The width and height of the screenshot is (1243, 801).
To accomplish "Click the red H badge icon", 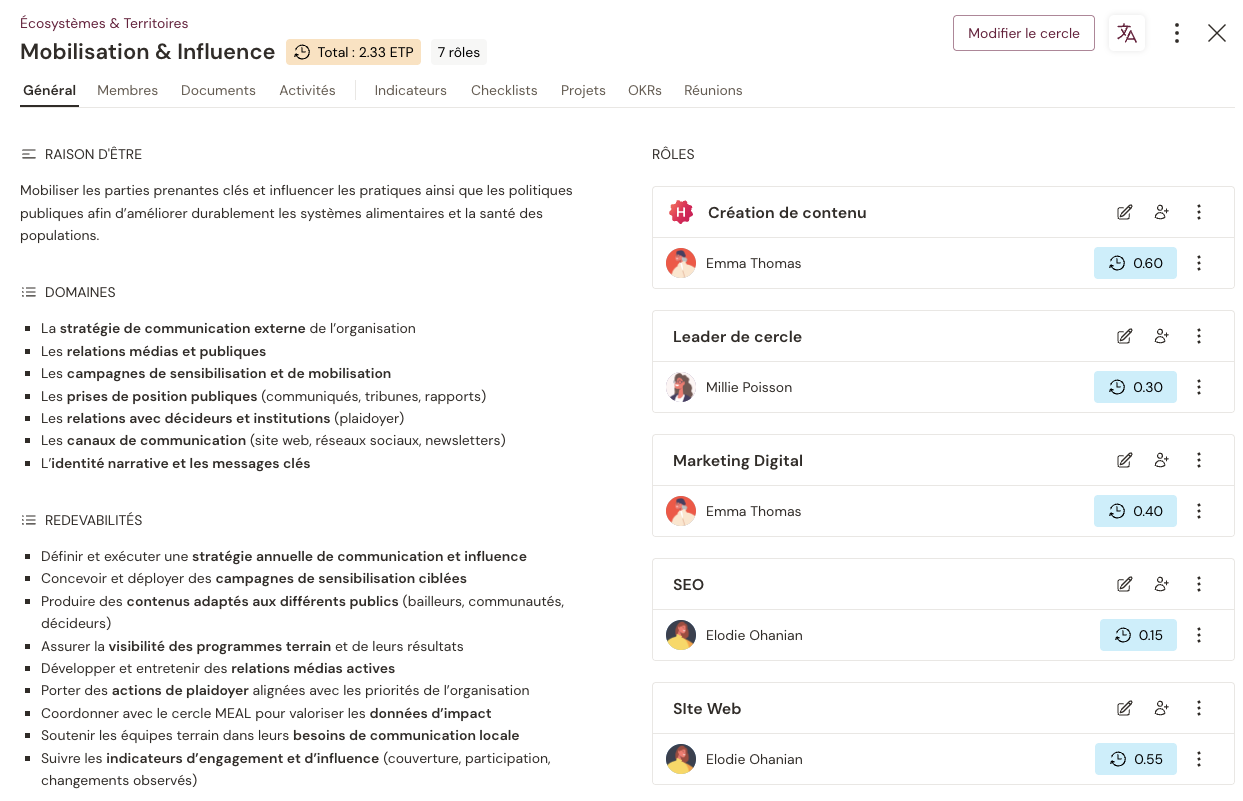I will (x=681, y=212).
